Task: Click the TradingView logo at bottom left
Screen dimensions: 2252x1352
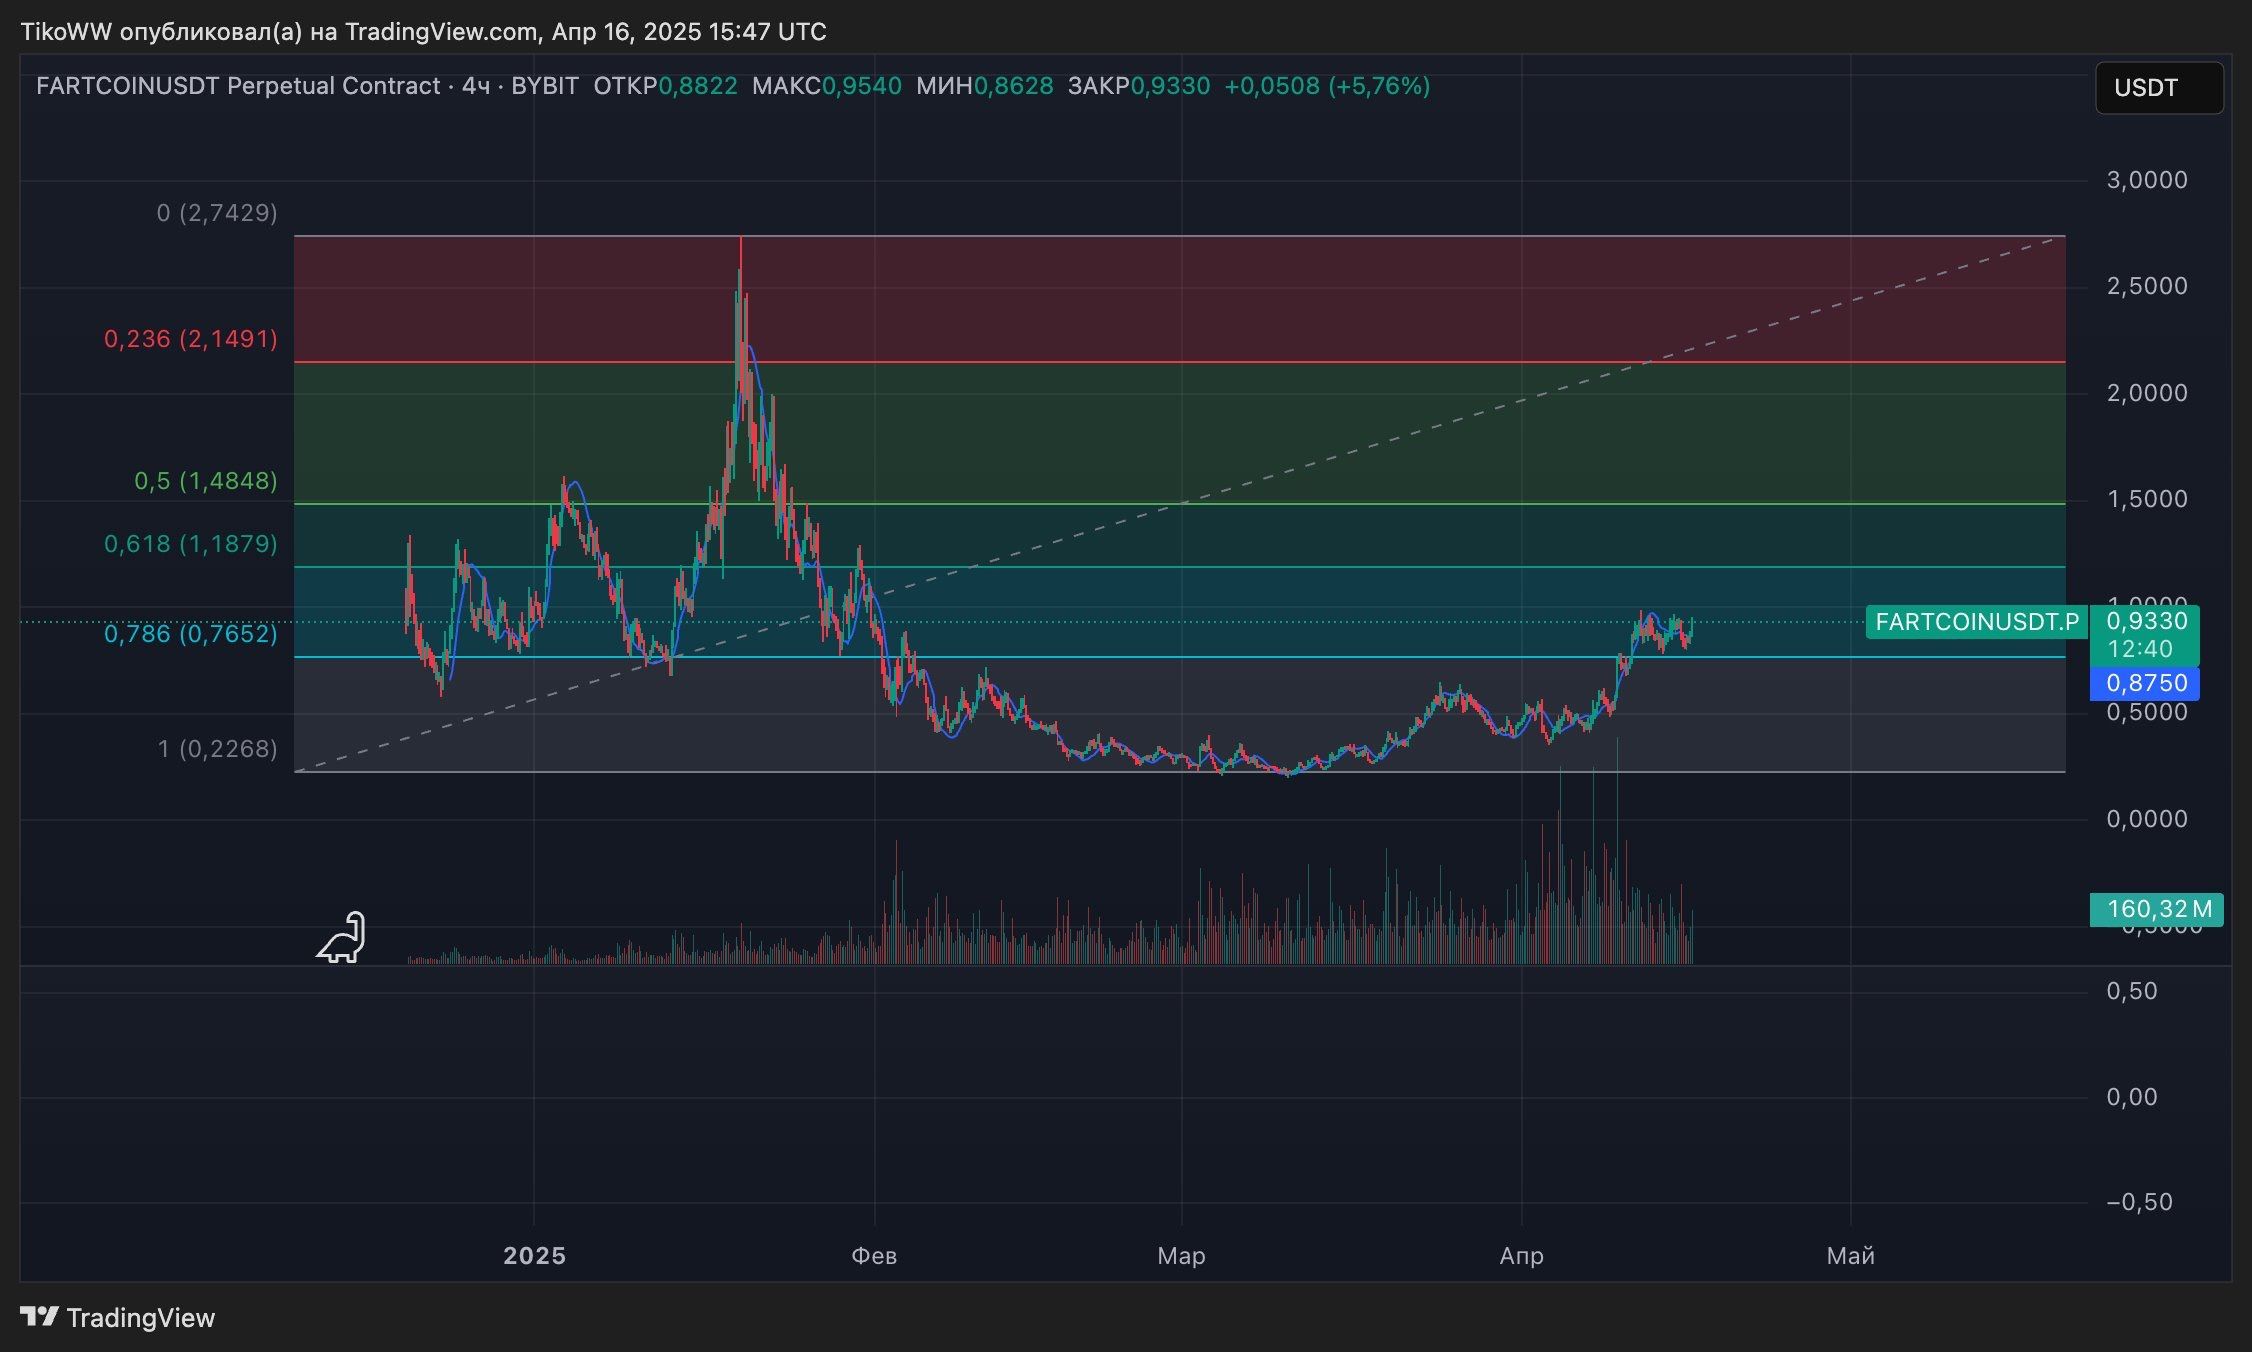Action: point(118,1317)
